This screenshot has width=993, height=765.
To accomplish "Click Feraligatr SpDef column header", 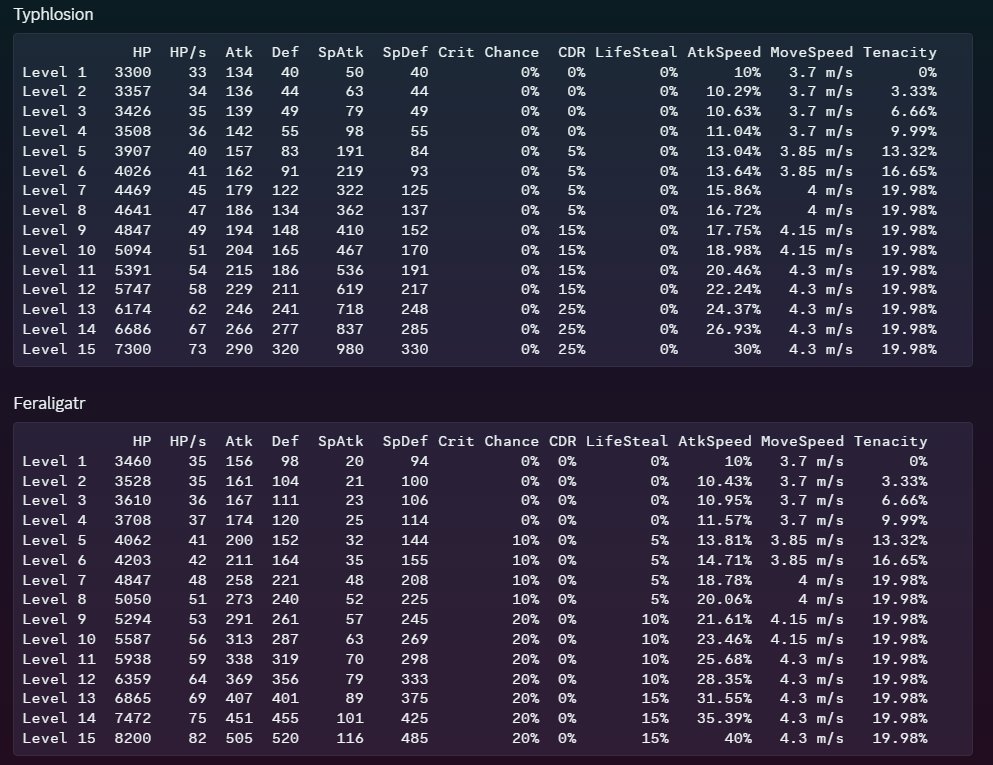I will point(405,441).
